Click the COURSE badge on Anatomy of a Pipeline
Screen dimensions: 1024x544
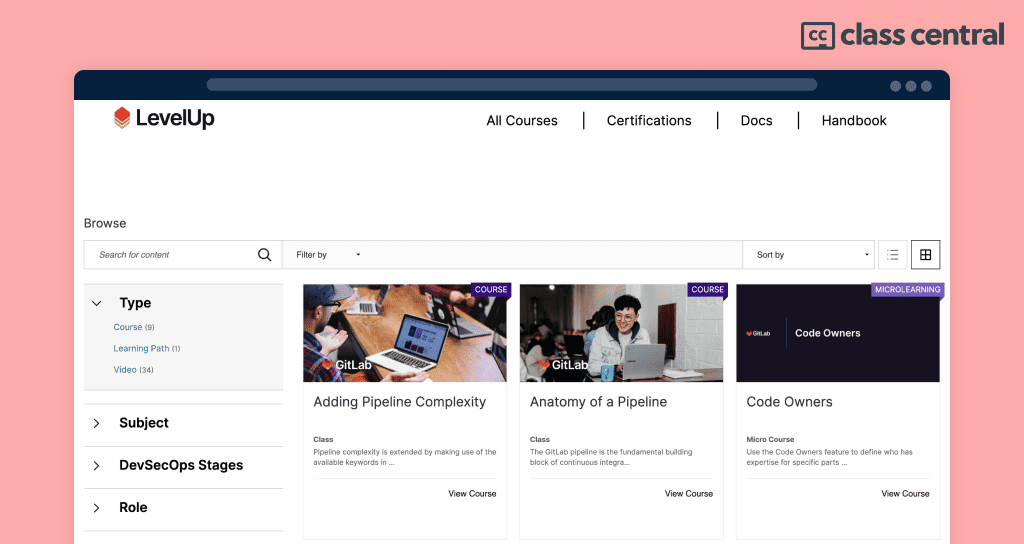(x=707, y=289)
